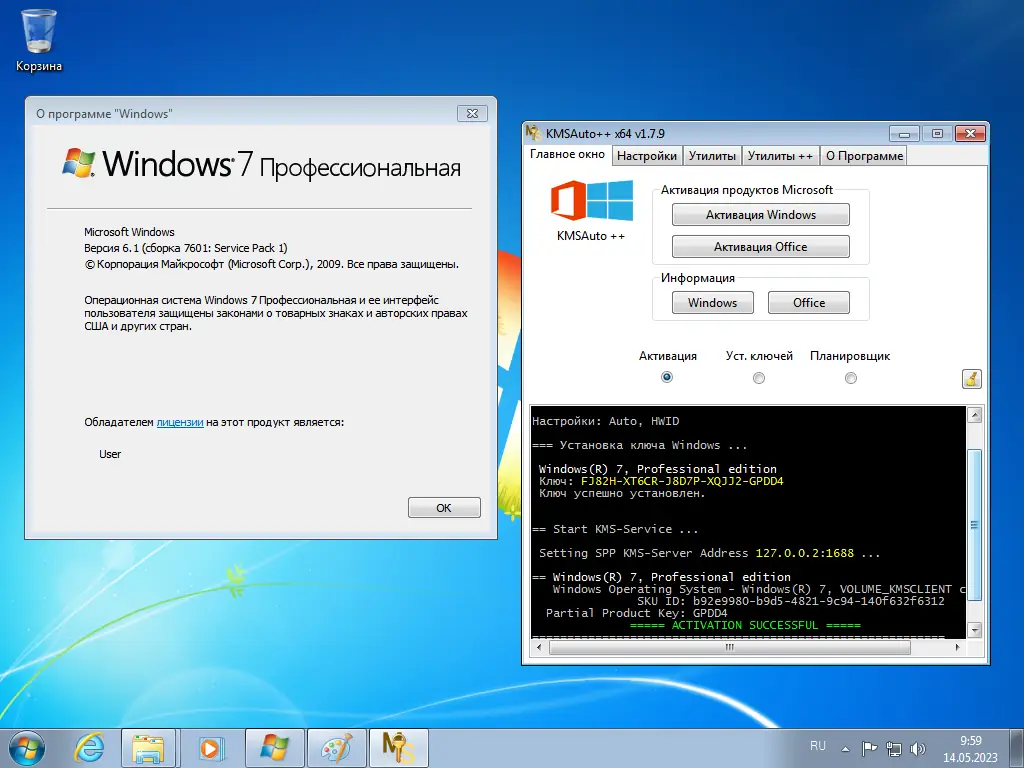Click the Partial Product Key: GPDD4 line
Screen dimensions: 1024x768
point(636,613)
